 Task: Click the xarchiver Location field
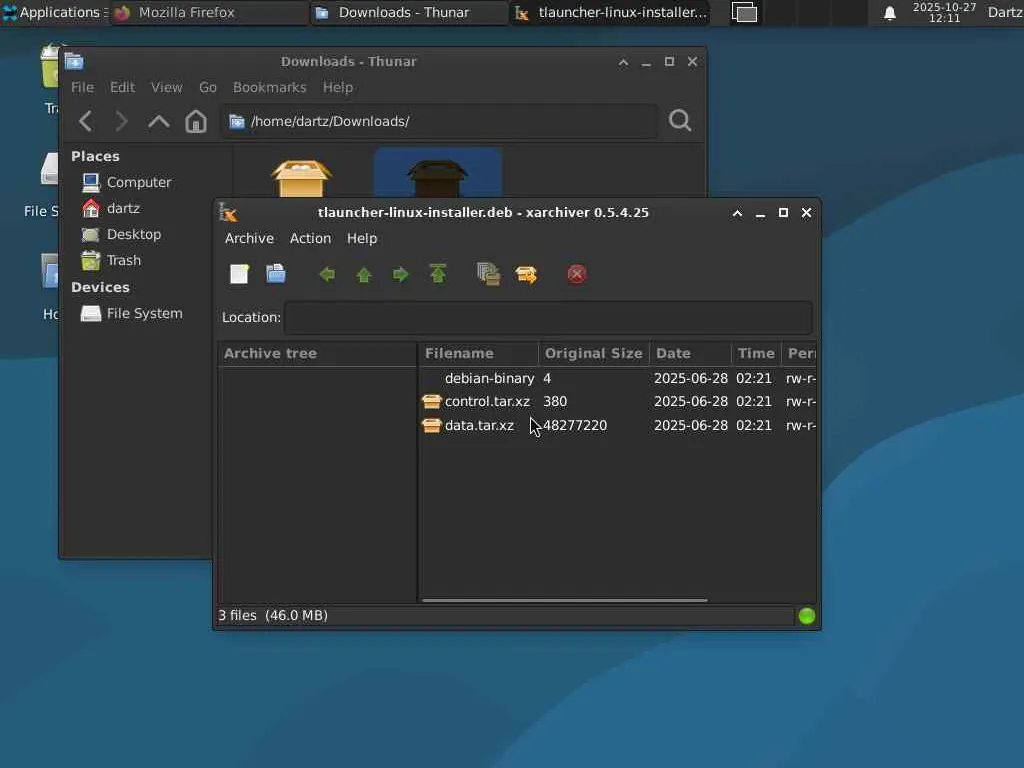click(548, 317)
